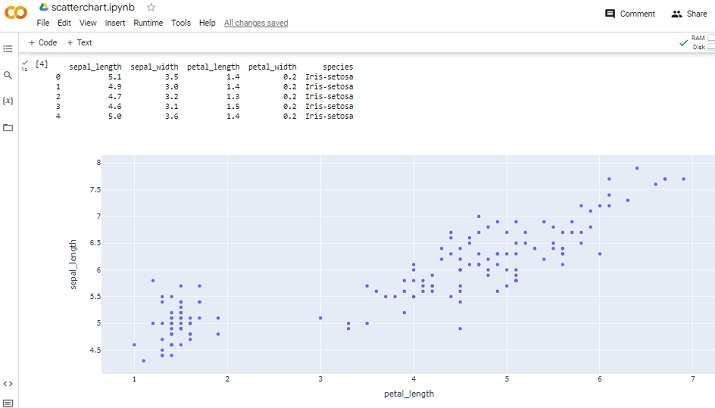Click the All changes saved link

[256, 23]
